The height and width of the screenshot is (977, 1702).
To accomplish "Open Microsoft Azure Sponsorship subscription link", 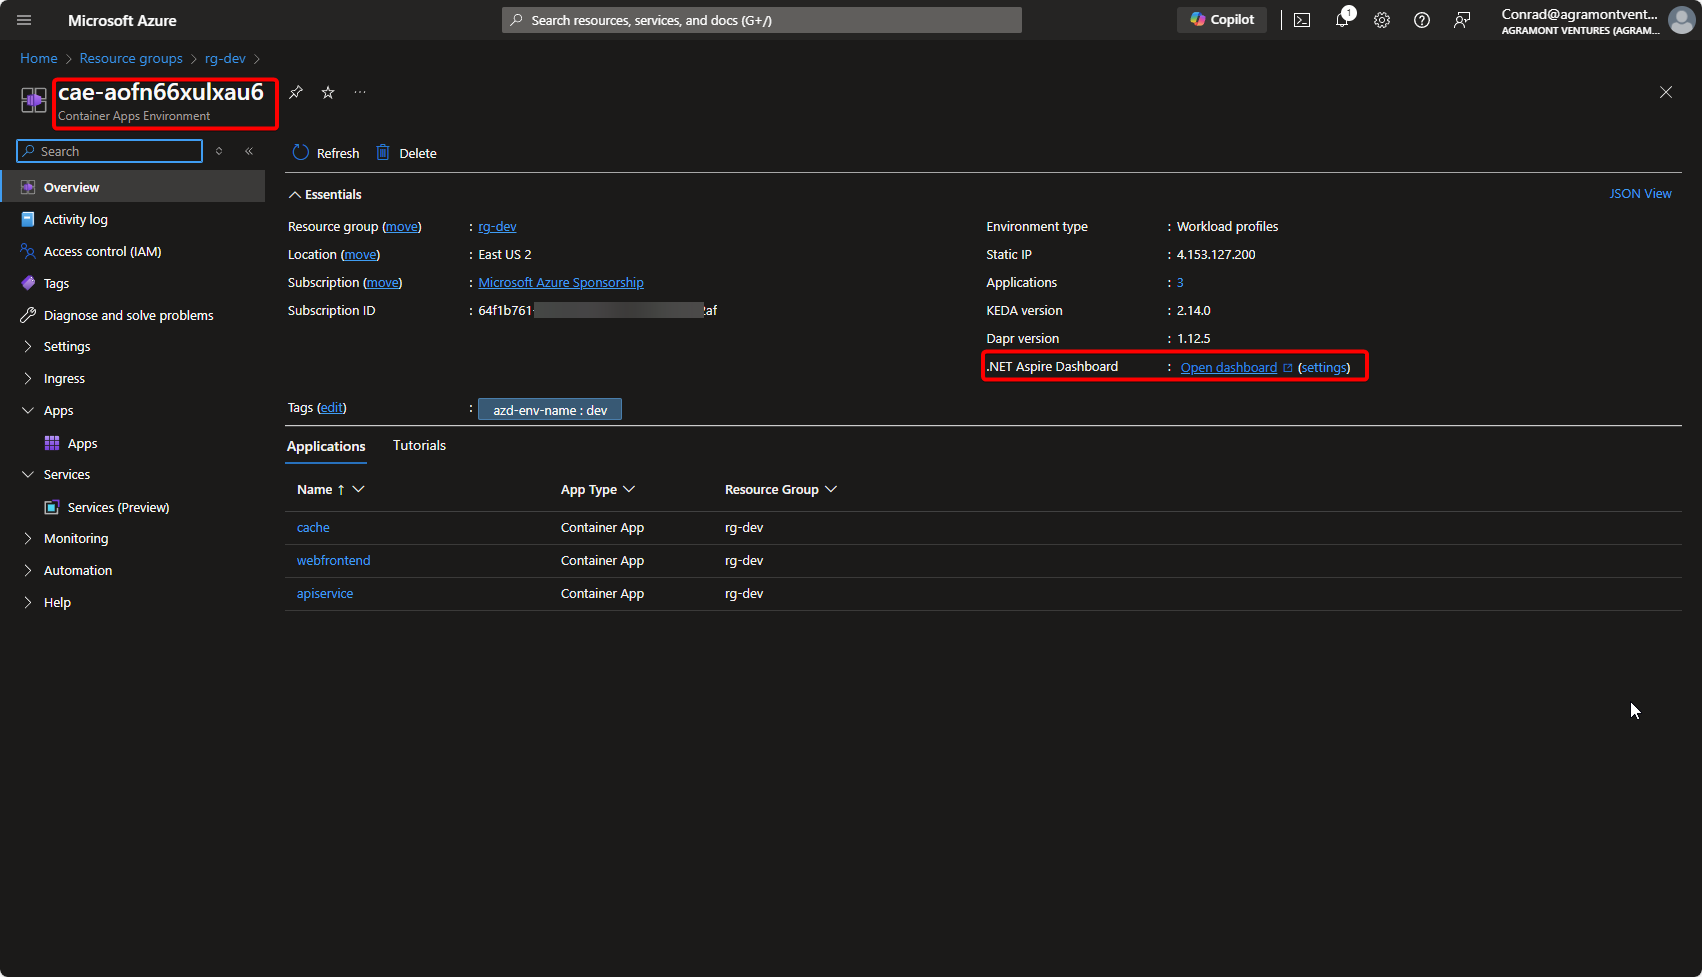I will [561, 283].
